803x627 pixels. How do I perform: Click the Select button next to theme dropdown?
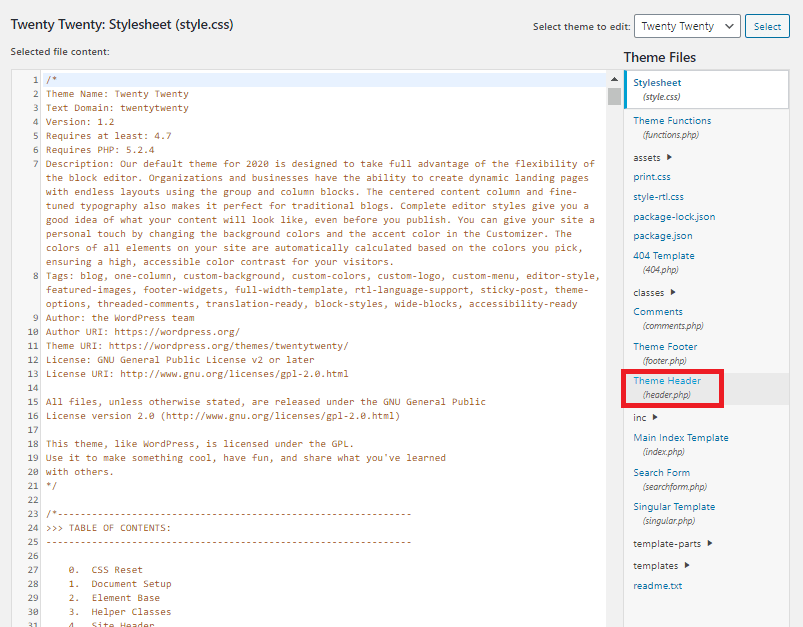(767, 26)
